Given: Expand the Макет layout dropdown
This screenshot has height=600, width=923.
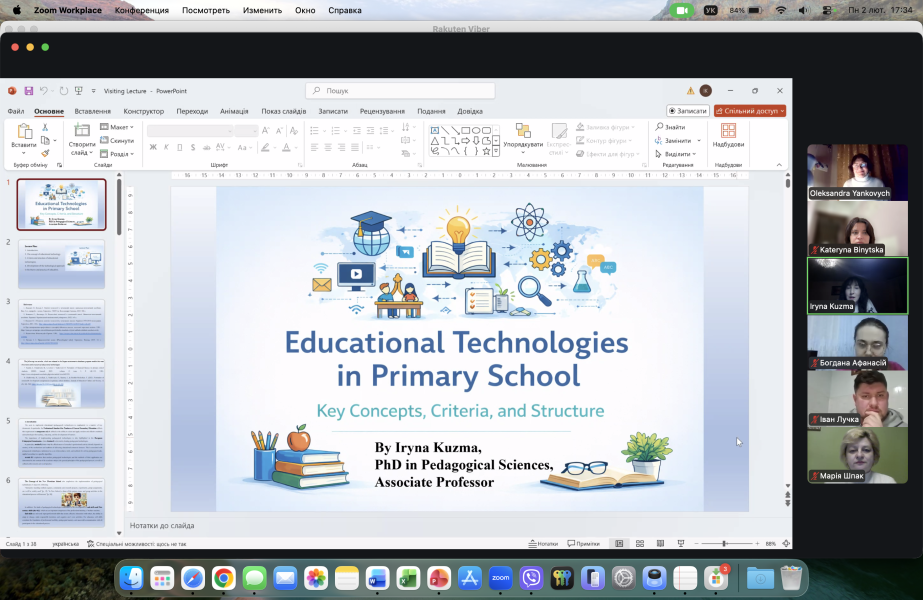Looking at the screenshot, I should (x=118, y=127).
